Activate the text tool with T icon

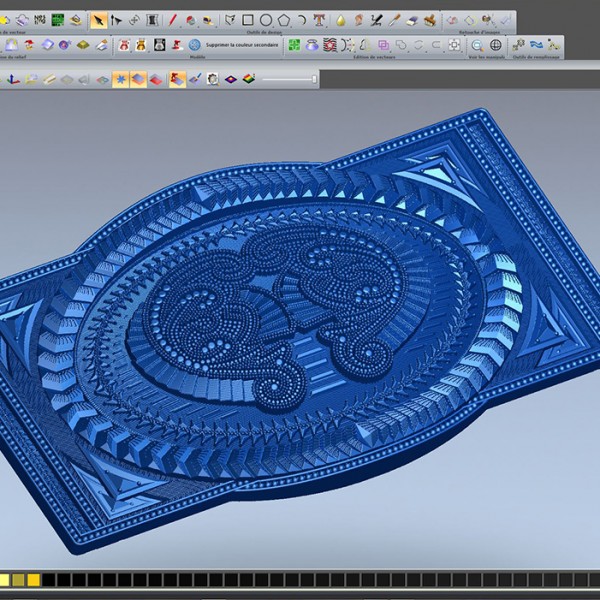coord(318,19)
